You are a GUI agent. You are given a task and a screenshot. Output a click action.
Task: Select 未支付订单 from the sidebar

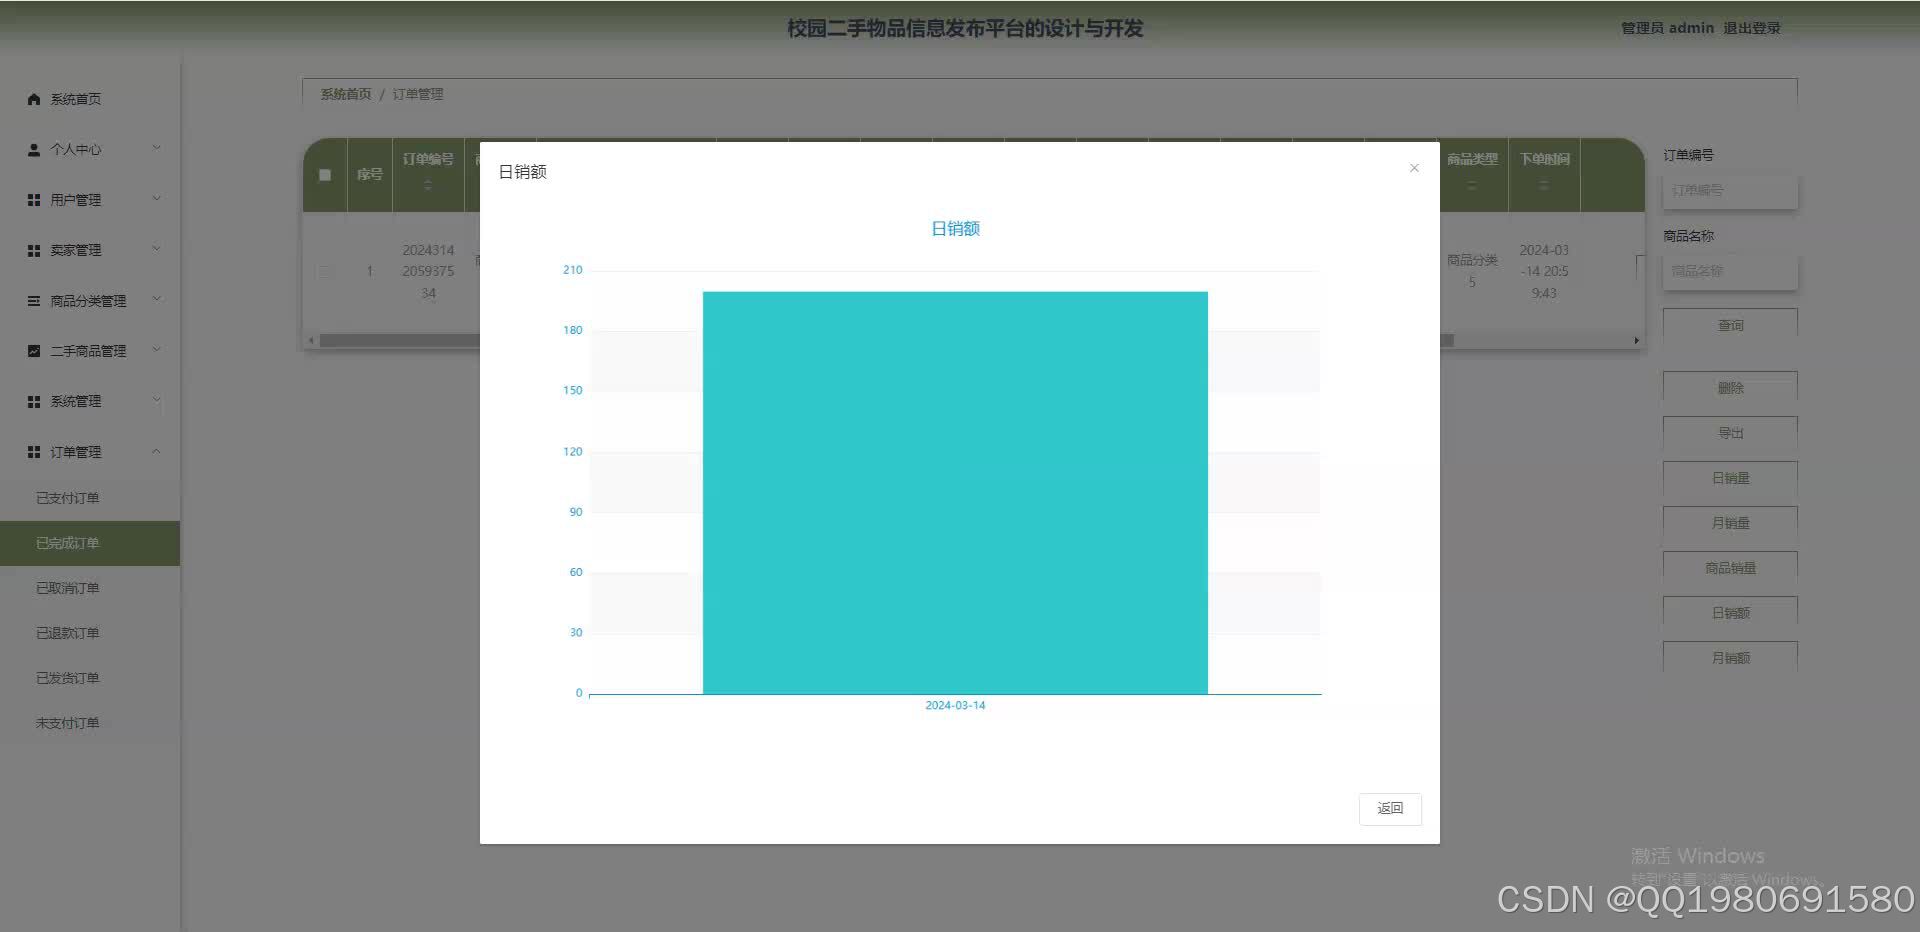[70, 722]
